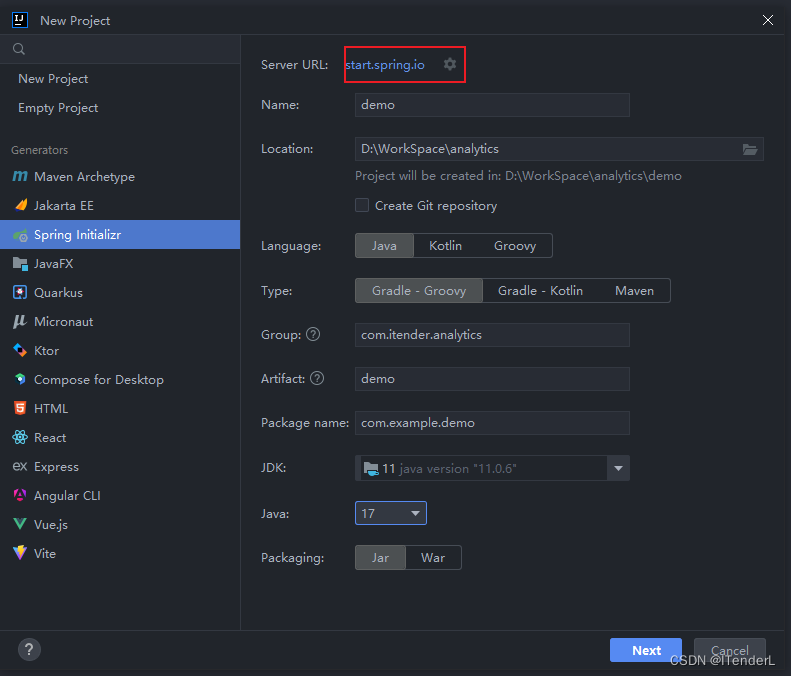
Task: Click the JDK folder icon
Action: pyautogui.click(x=371, y=469)
